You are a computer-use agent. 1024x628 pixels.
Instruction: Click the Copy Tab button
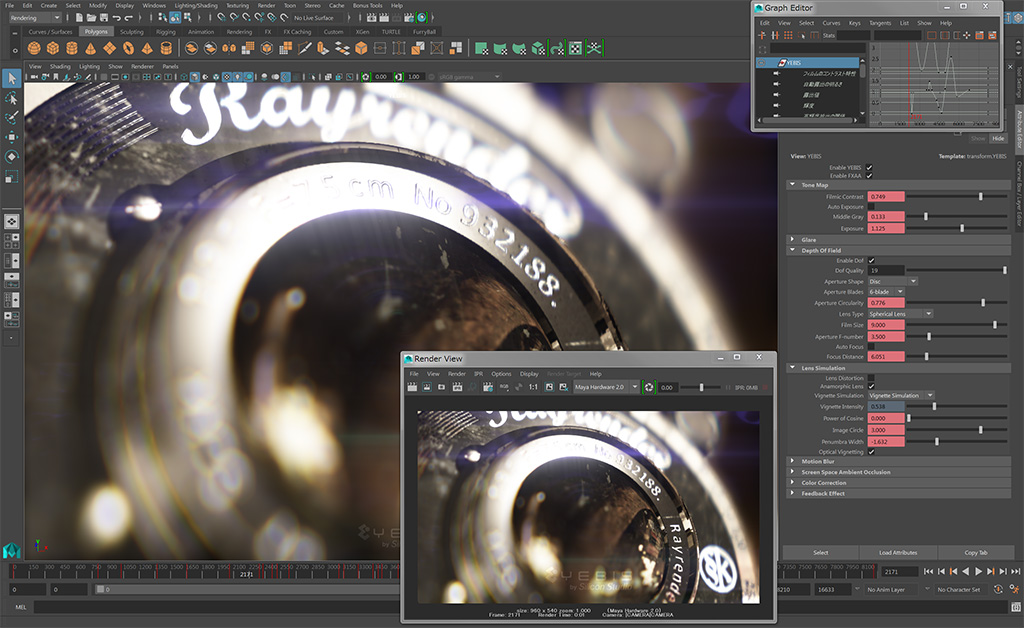click(x=976, y=552)
